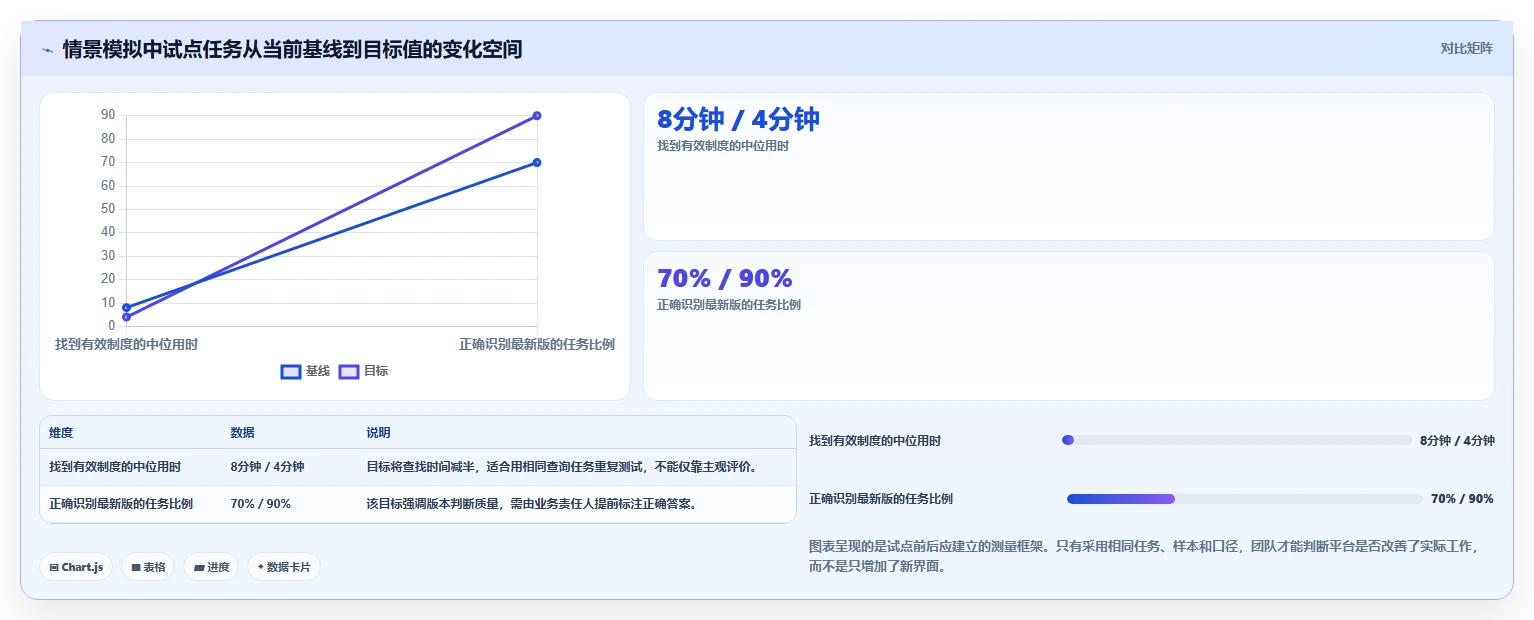Select the 数据卡片 chip
Image resolution: width=1534 pixels, height=620 pixels.
[x=284, y=567]
